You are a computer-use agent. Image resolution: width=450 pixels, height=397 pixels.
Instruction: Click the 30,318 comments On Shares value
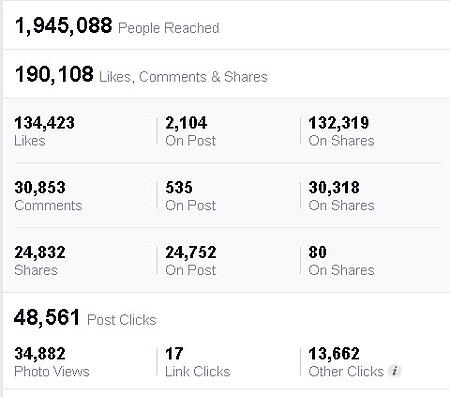334,187
